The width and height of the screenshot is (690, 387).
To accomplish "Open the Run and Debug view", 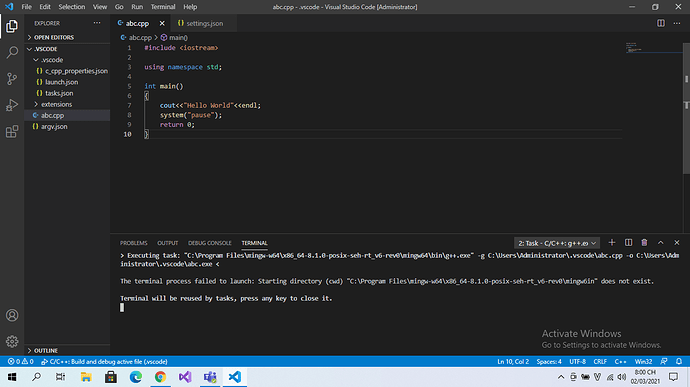I will tap(12, 105).
